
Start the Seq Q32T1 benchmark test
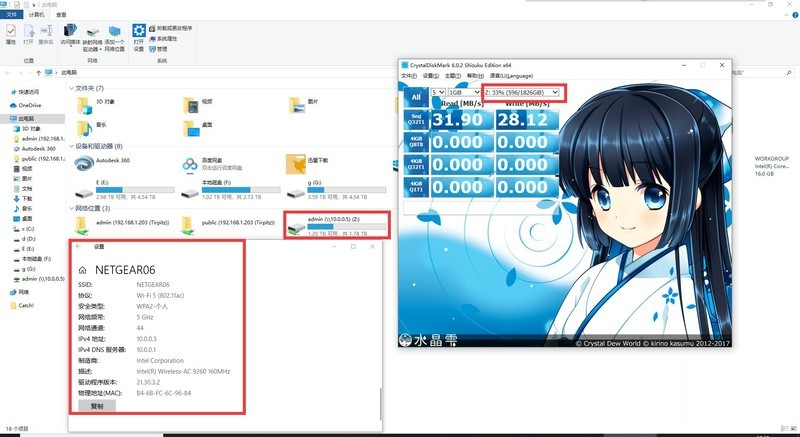416,119
